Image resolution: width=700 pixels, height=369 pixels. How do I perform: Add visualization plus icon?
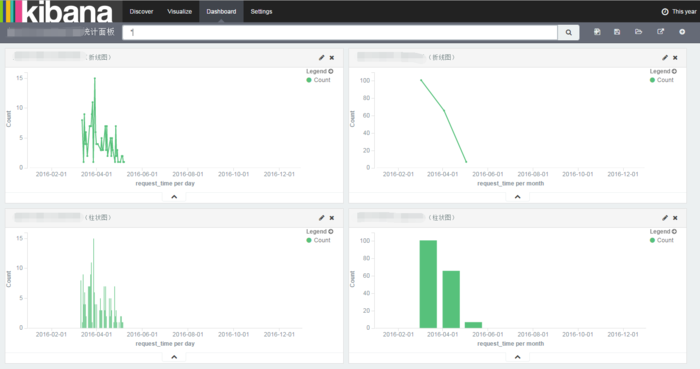[682, 32]
